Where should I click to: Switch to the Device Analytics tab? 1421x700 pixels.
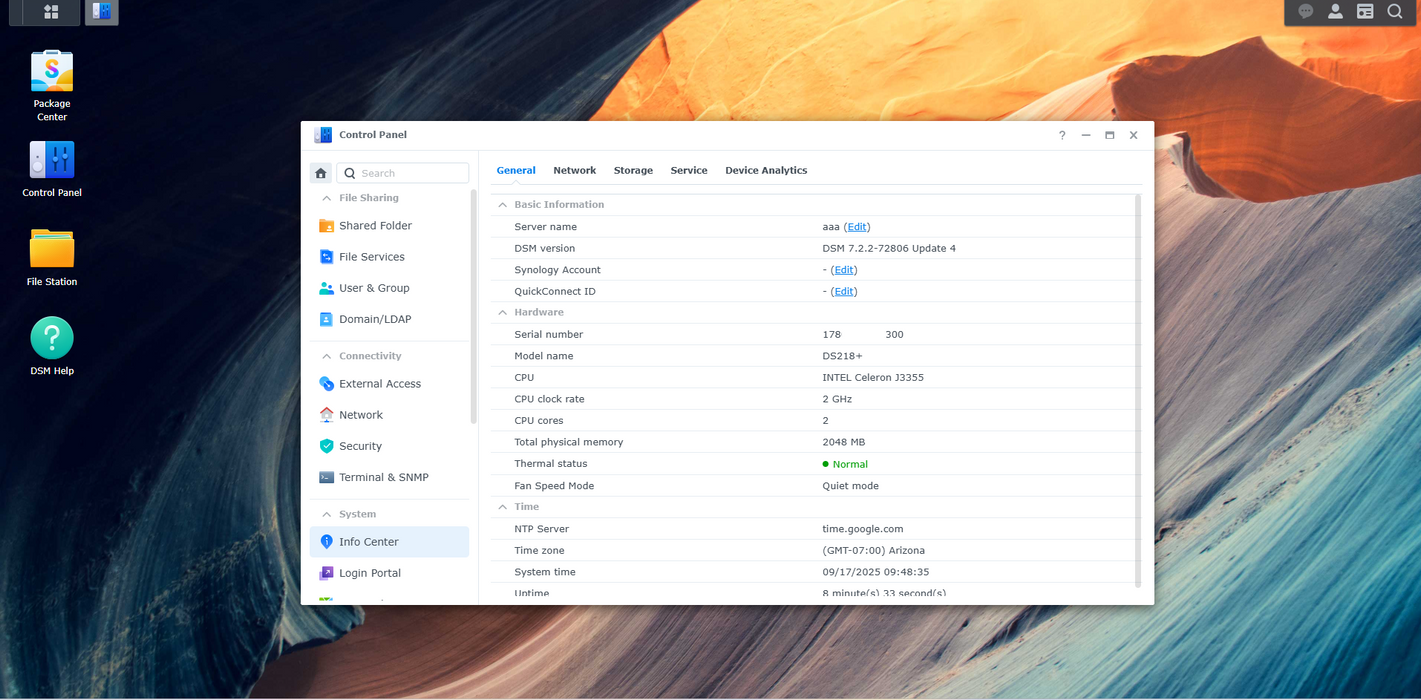click(766, 171)
